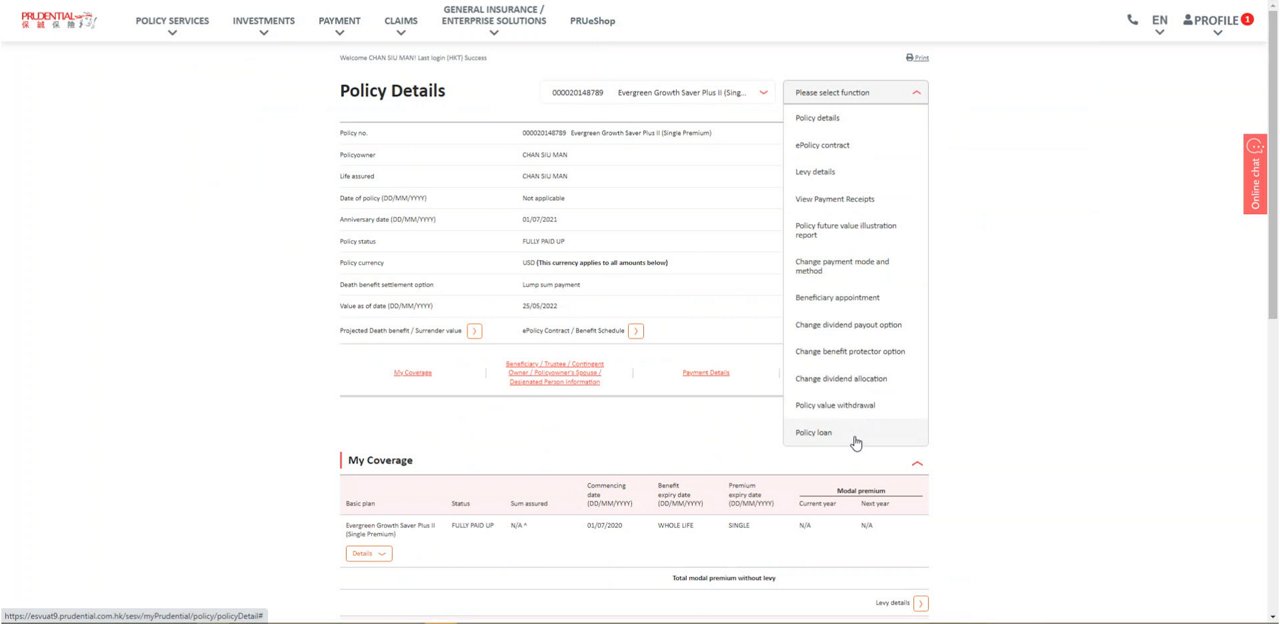Expand the coverage Details button
This screenshot has width=1280, height=624.
pyautogui.click(x=369, y=553)
